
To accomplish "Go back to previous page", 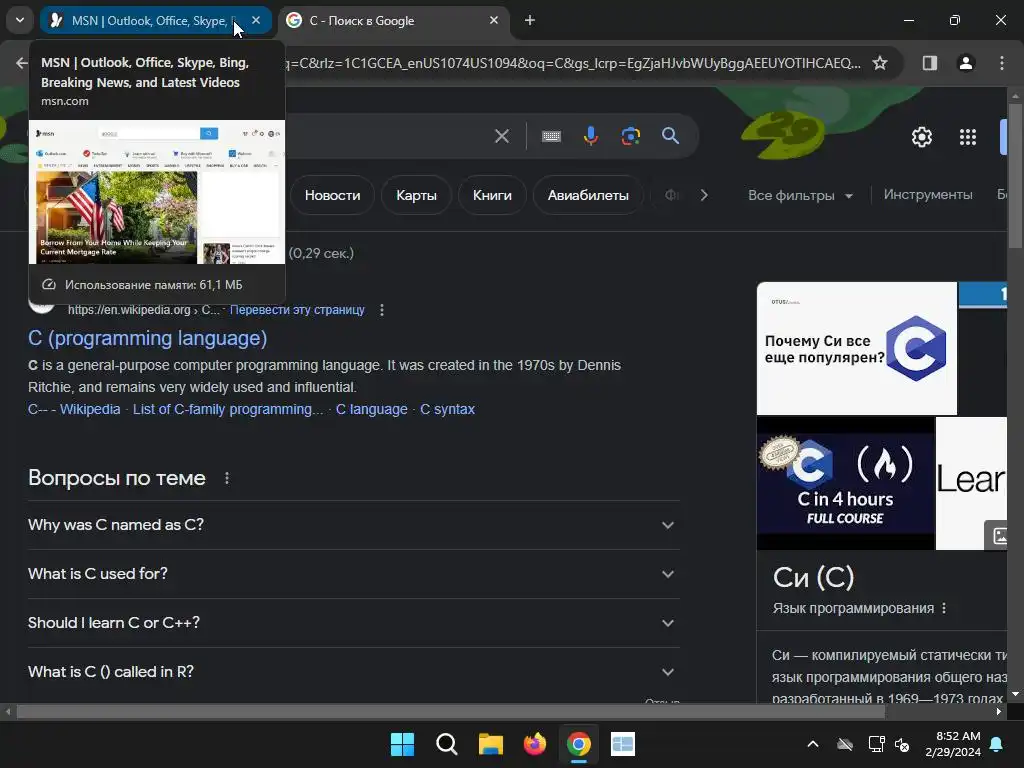I will [x=21, y=63].
